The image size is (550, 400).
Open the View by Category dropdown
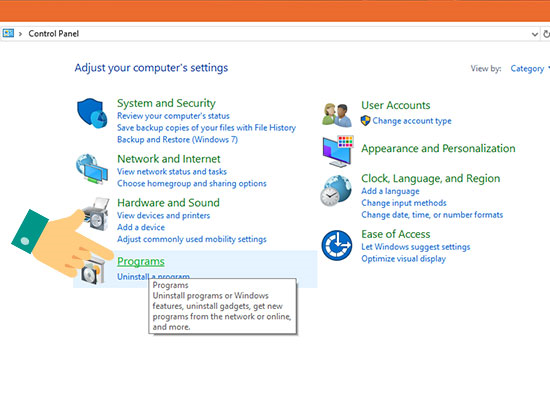coord(529,69)
